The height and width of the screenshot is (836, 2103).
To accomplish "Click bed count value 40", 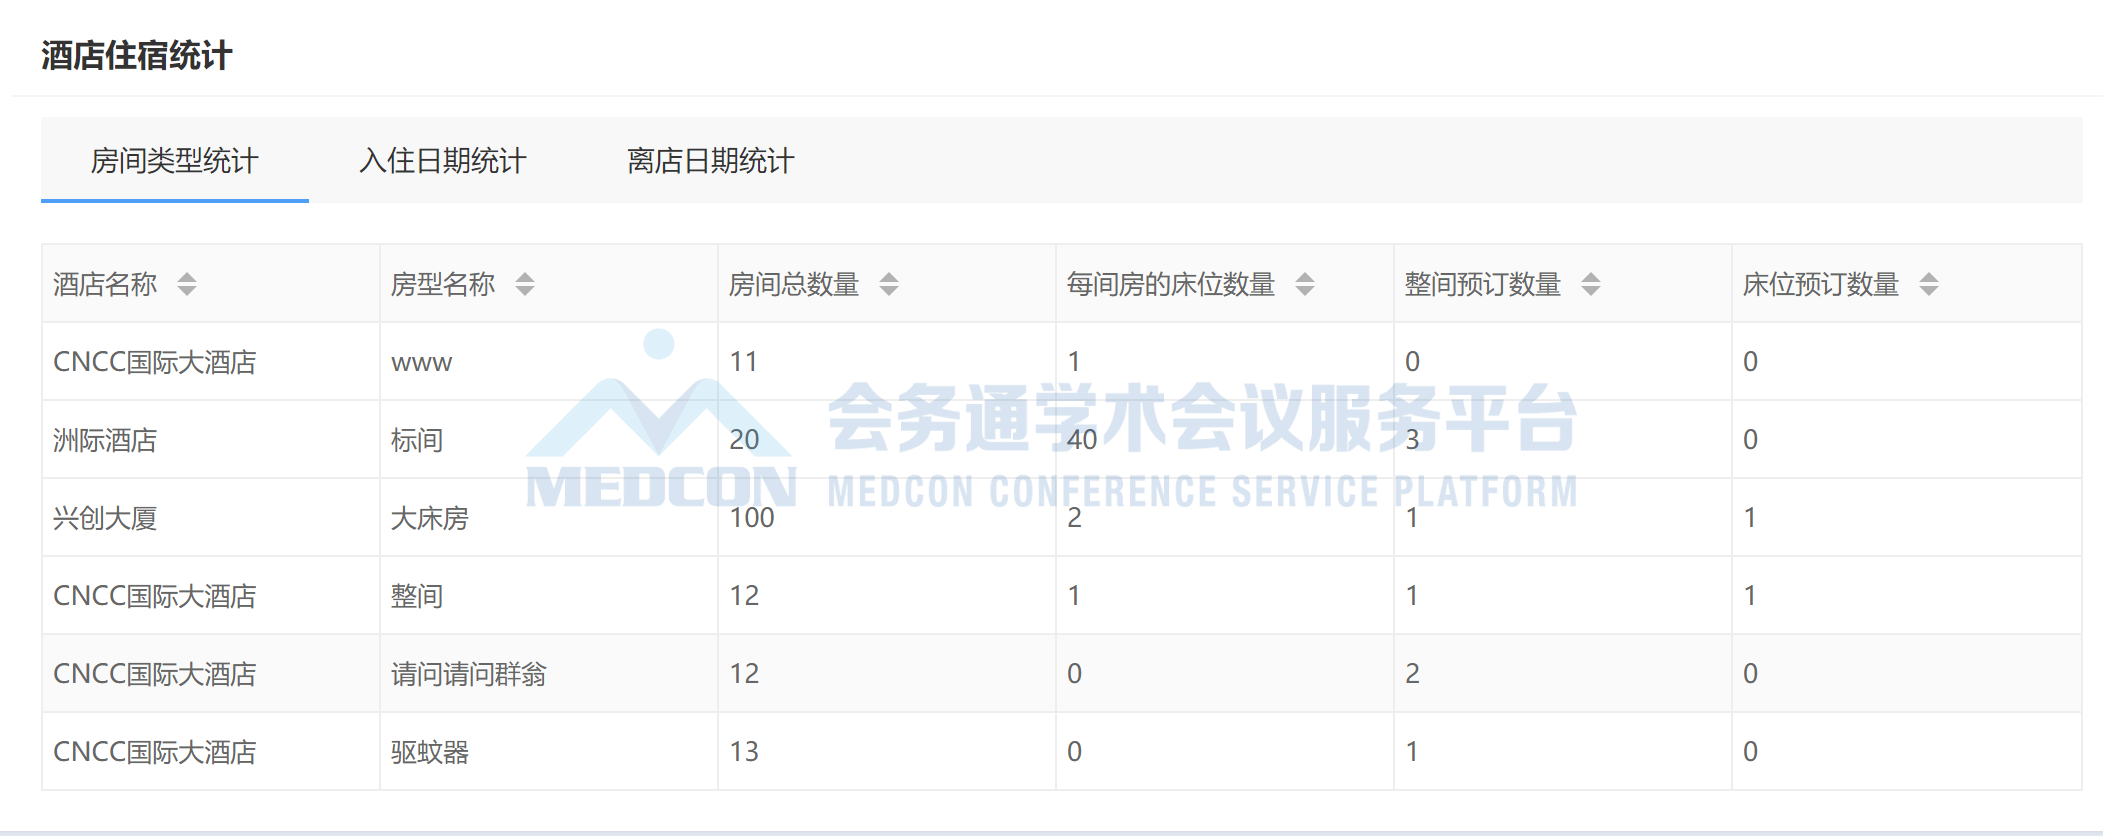I will 1082,440.
